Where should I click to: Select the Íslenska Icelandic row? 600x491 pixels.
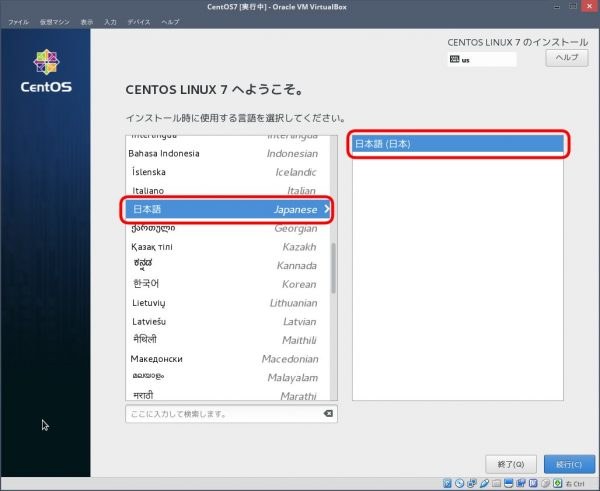tap(228, 172)
